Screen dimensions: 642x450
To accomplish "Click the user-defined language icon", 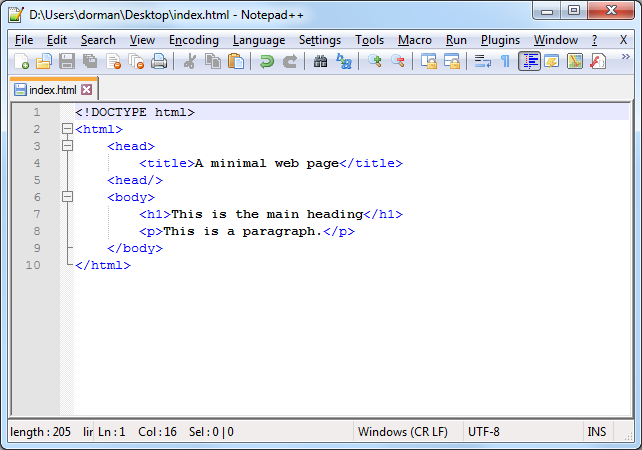I will (552, 61).
